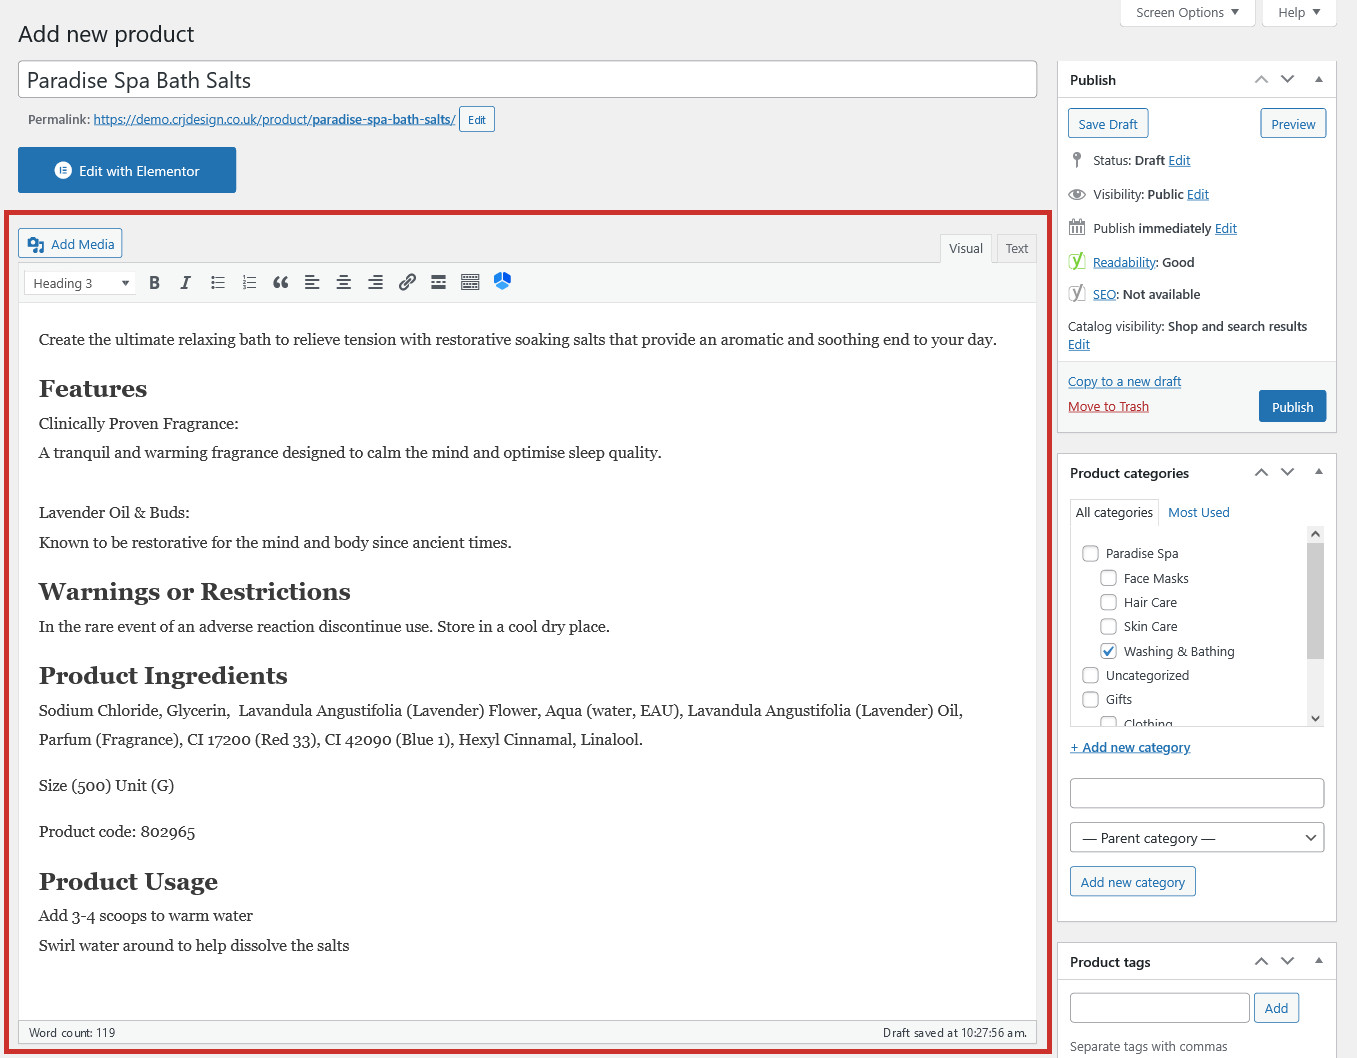Tick the Gifts category checkbox
Image resolution: width=1357 pixels, height=1058 pixels.
pos(1090,699)
